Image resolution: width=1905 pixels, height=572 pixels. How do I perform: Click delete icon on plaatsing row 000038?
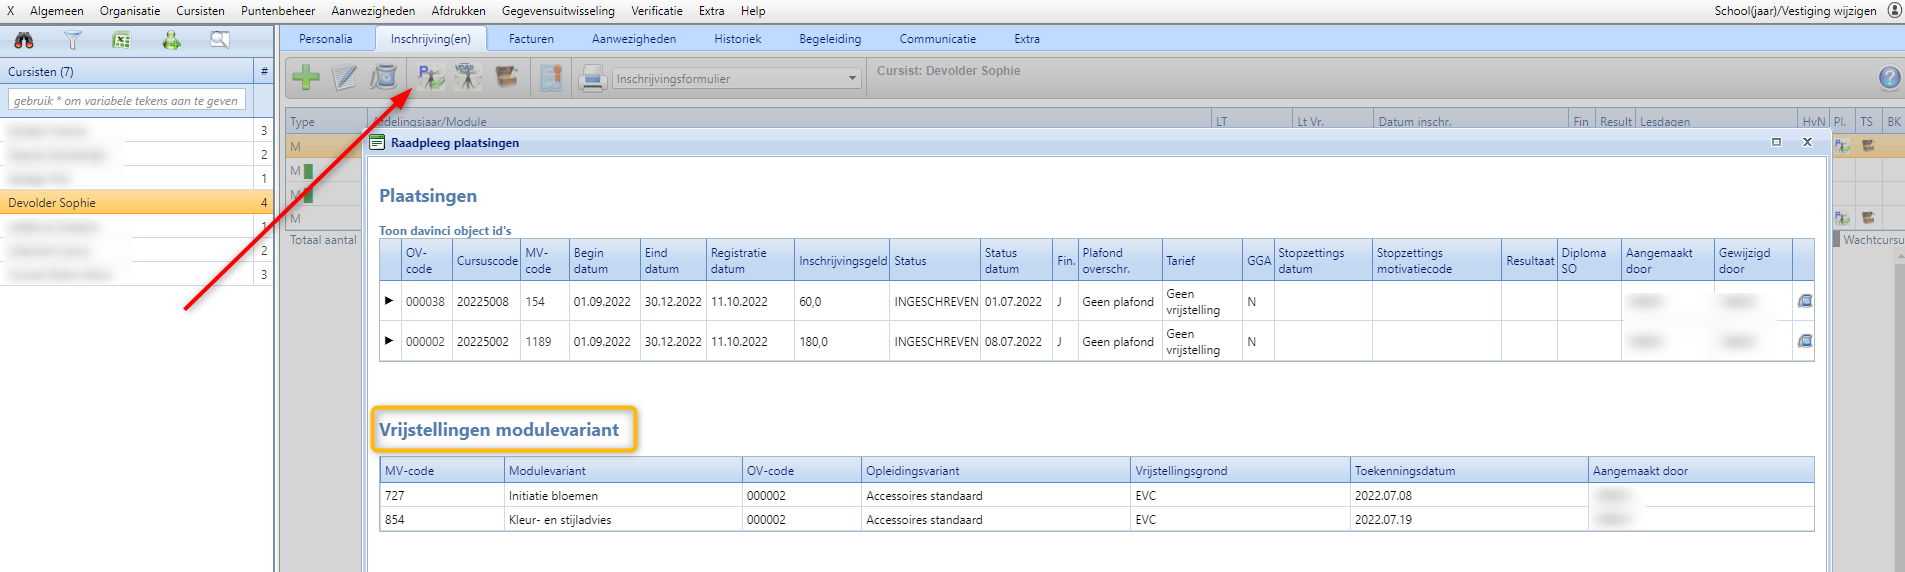click(1805, 301)
